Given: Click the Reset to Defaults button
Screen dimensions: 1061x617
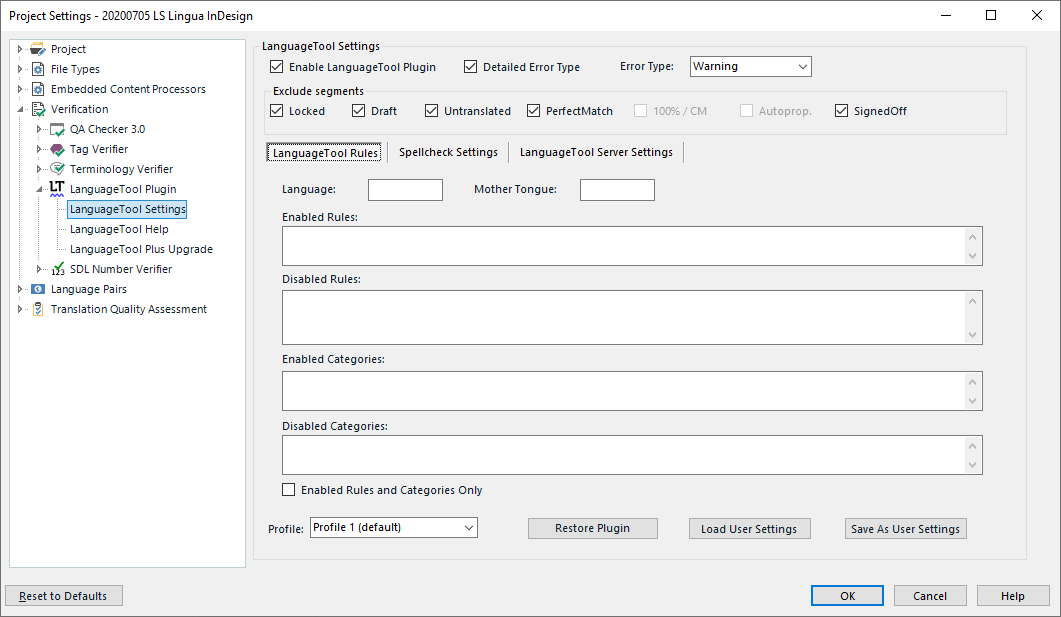Looking at the screenshot, I should 64,596.
